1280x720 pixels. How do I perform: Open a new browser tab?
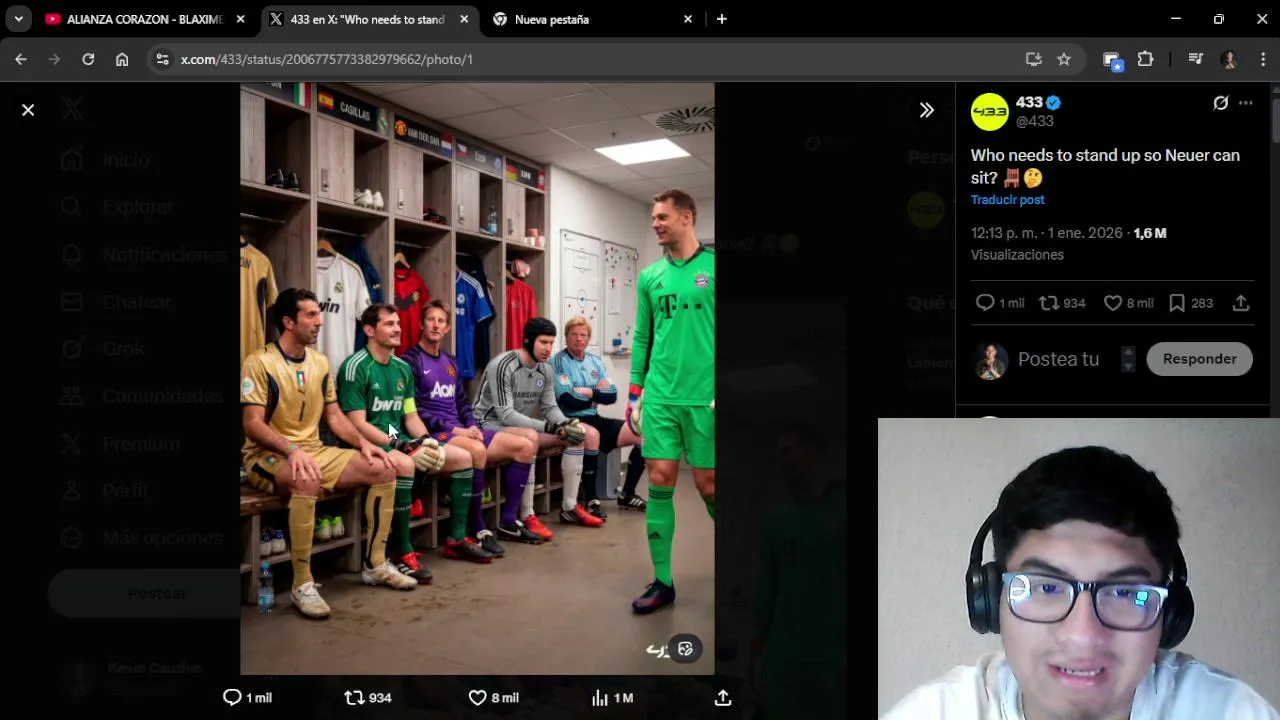click(721, 19)
